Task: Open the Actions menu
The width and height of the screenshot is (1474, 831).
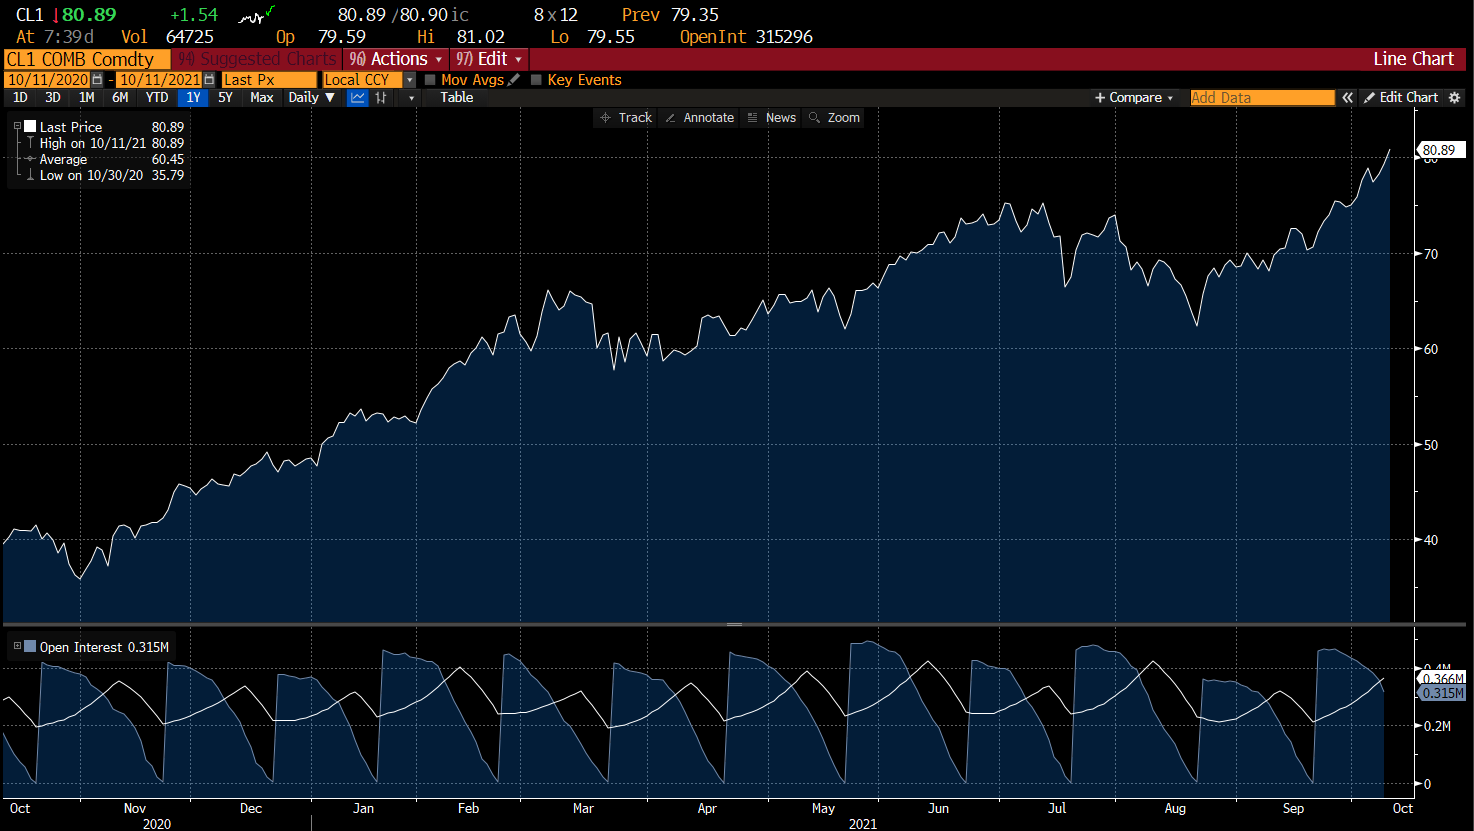Action: (x=396, y=59)
